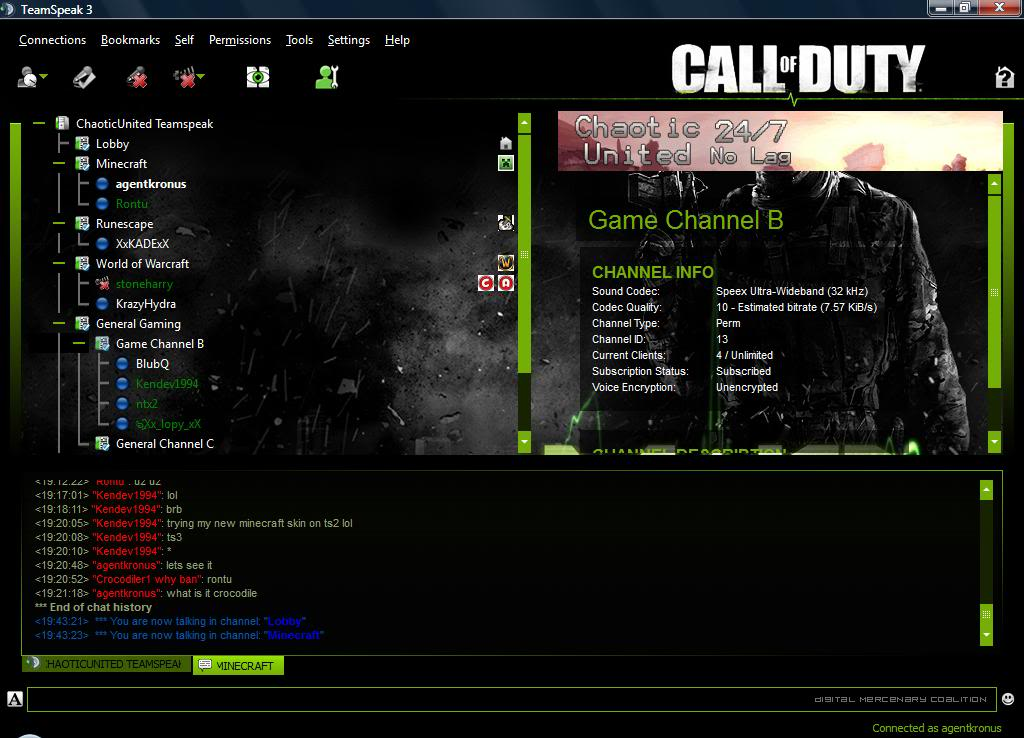Click the red C badge next to stoneharry

click(x=486, y=283)
